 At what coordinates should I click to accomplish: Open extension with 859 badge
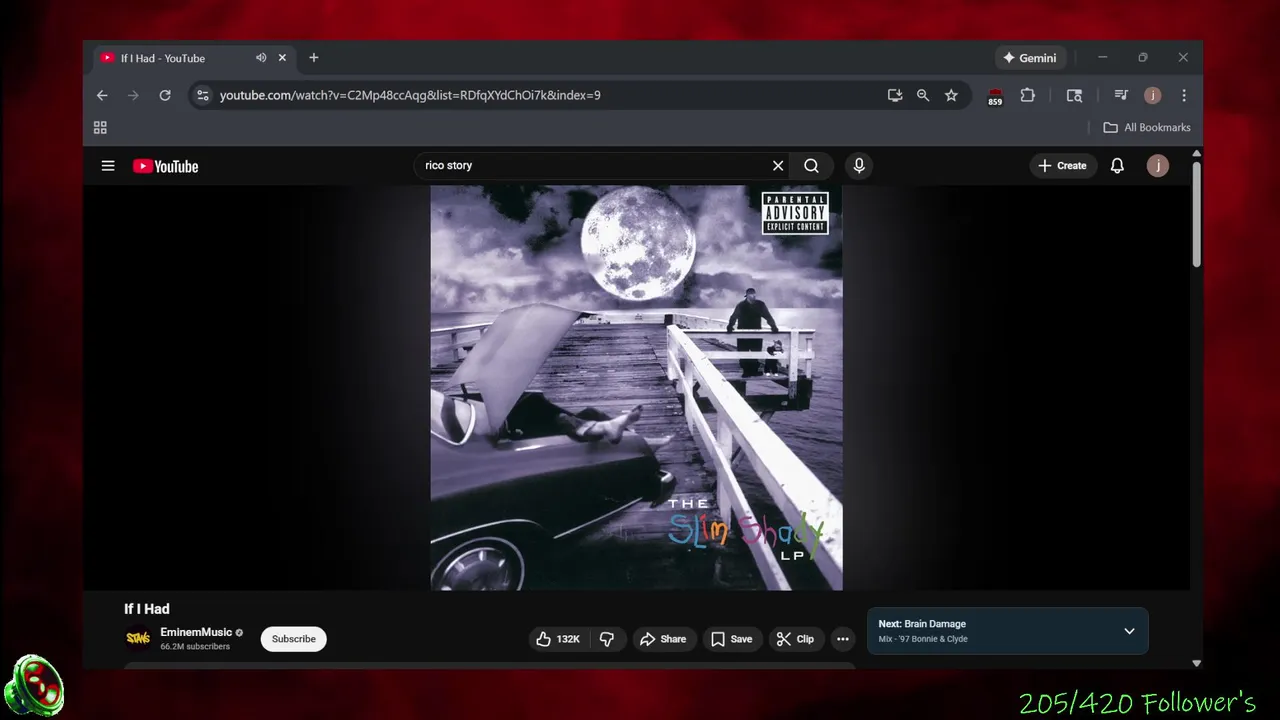tap(995, 96)
